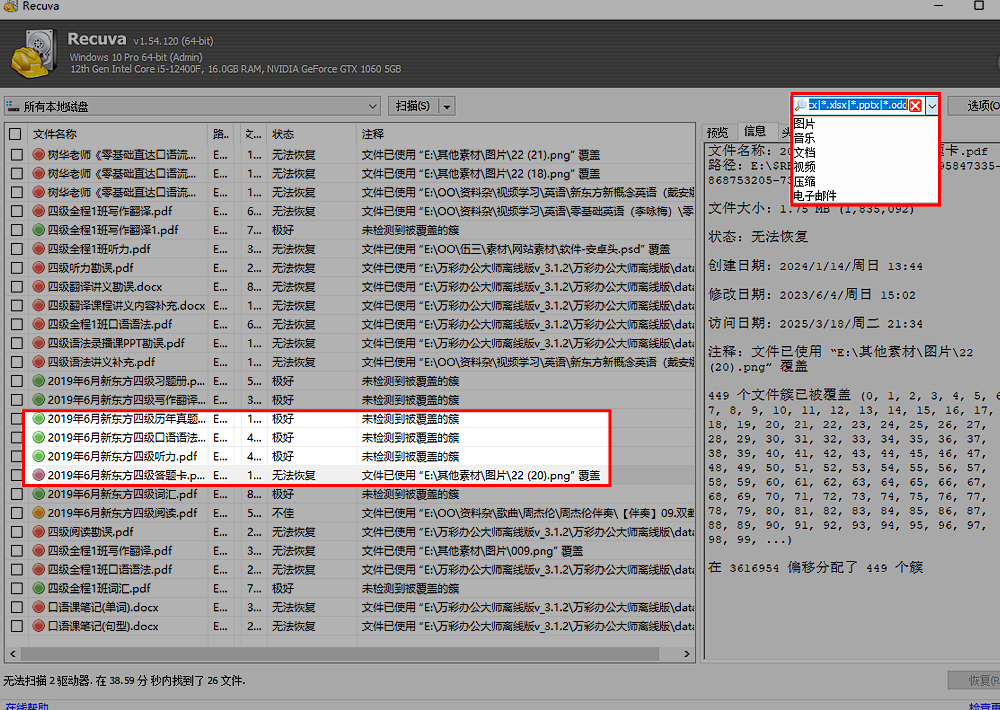Click the red dot beside 四级翻译讲义勘误.docx
Image resolution: width=1000 pixels, height=710 pixels.
click(x=38, y=286)
